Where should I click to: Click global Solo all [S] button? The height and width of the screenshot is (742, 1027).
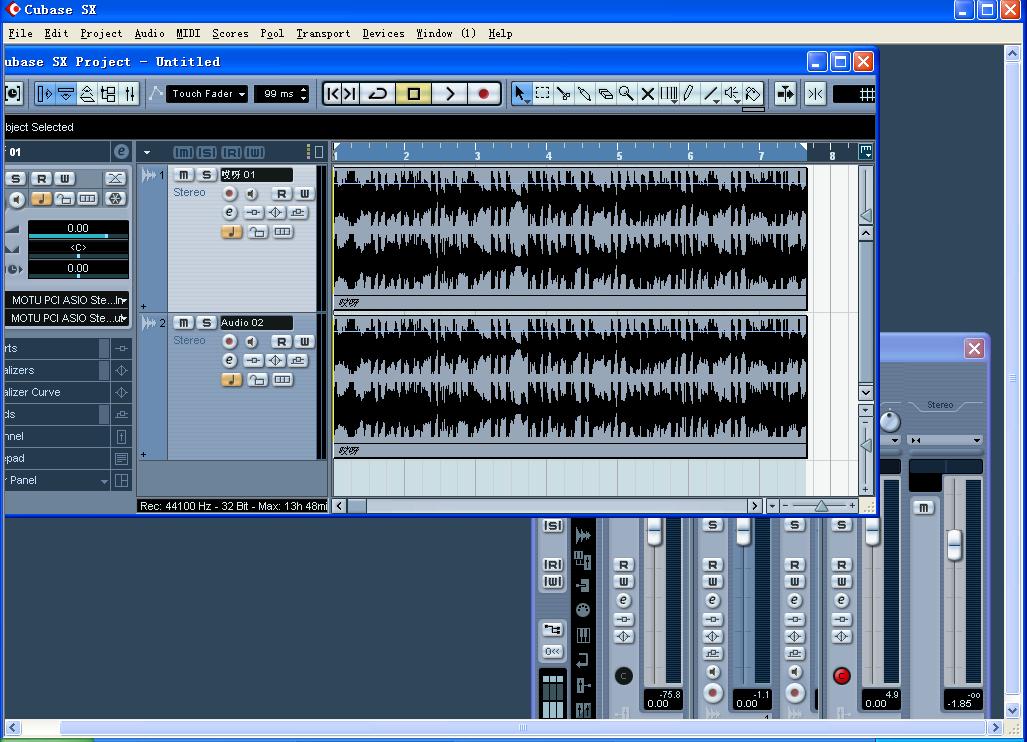[x=206, y=153]
